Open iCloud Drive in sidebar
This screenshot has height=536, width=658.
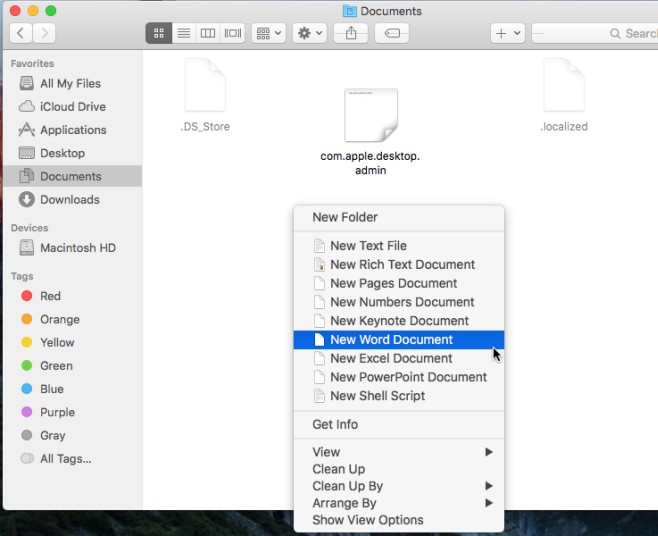(72, 107)
